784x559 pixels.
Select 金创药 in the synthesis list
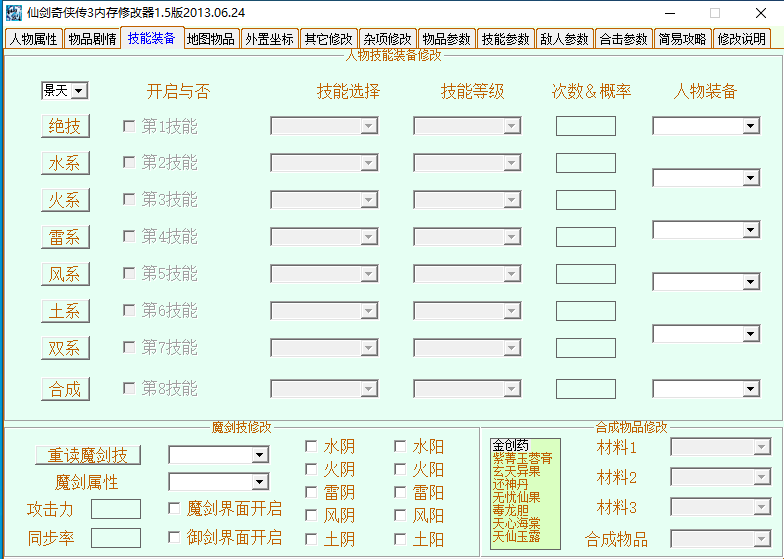coord(510,445)
